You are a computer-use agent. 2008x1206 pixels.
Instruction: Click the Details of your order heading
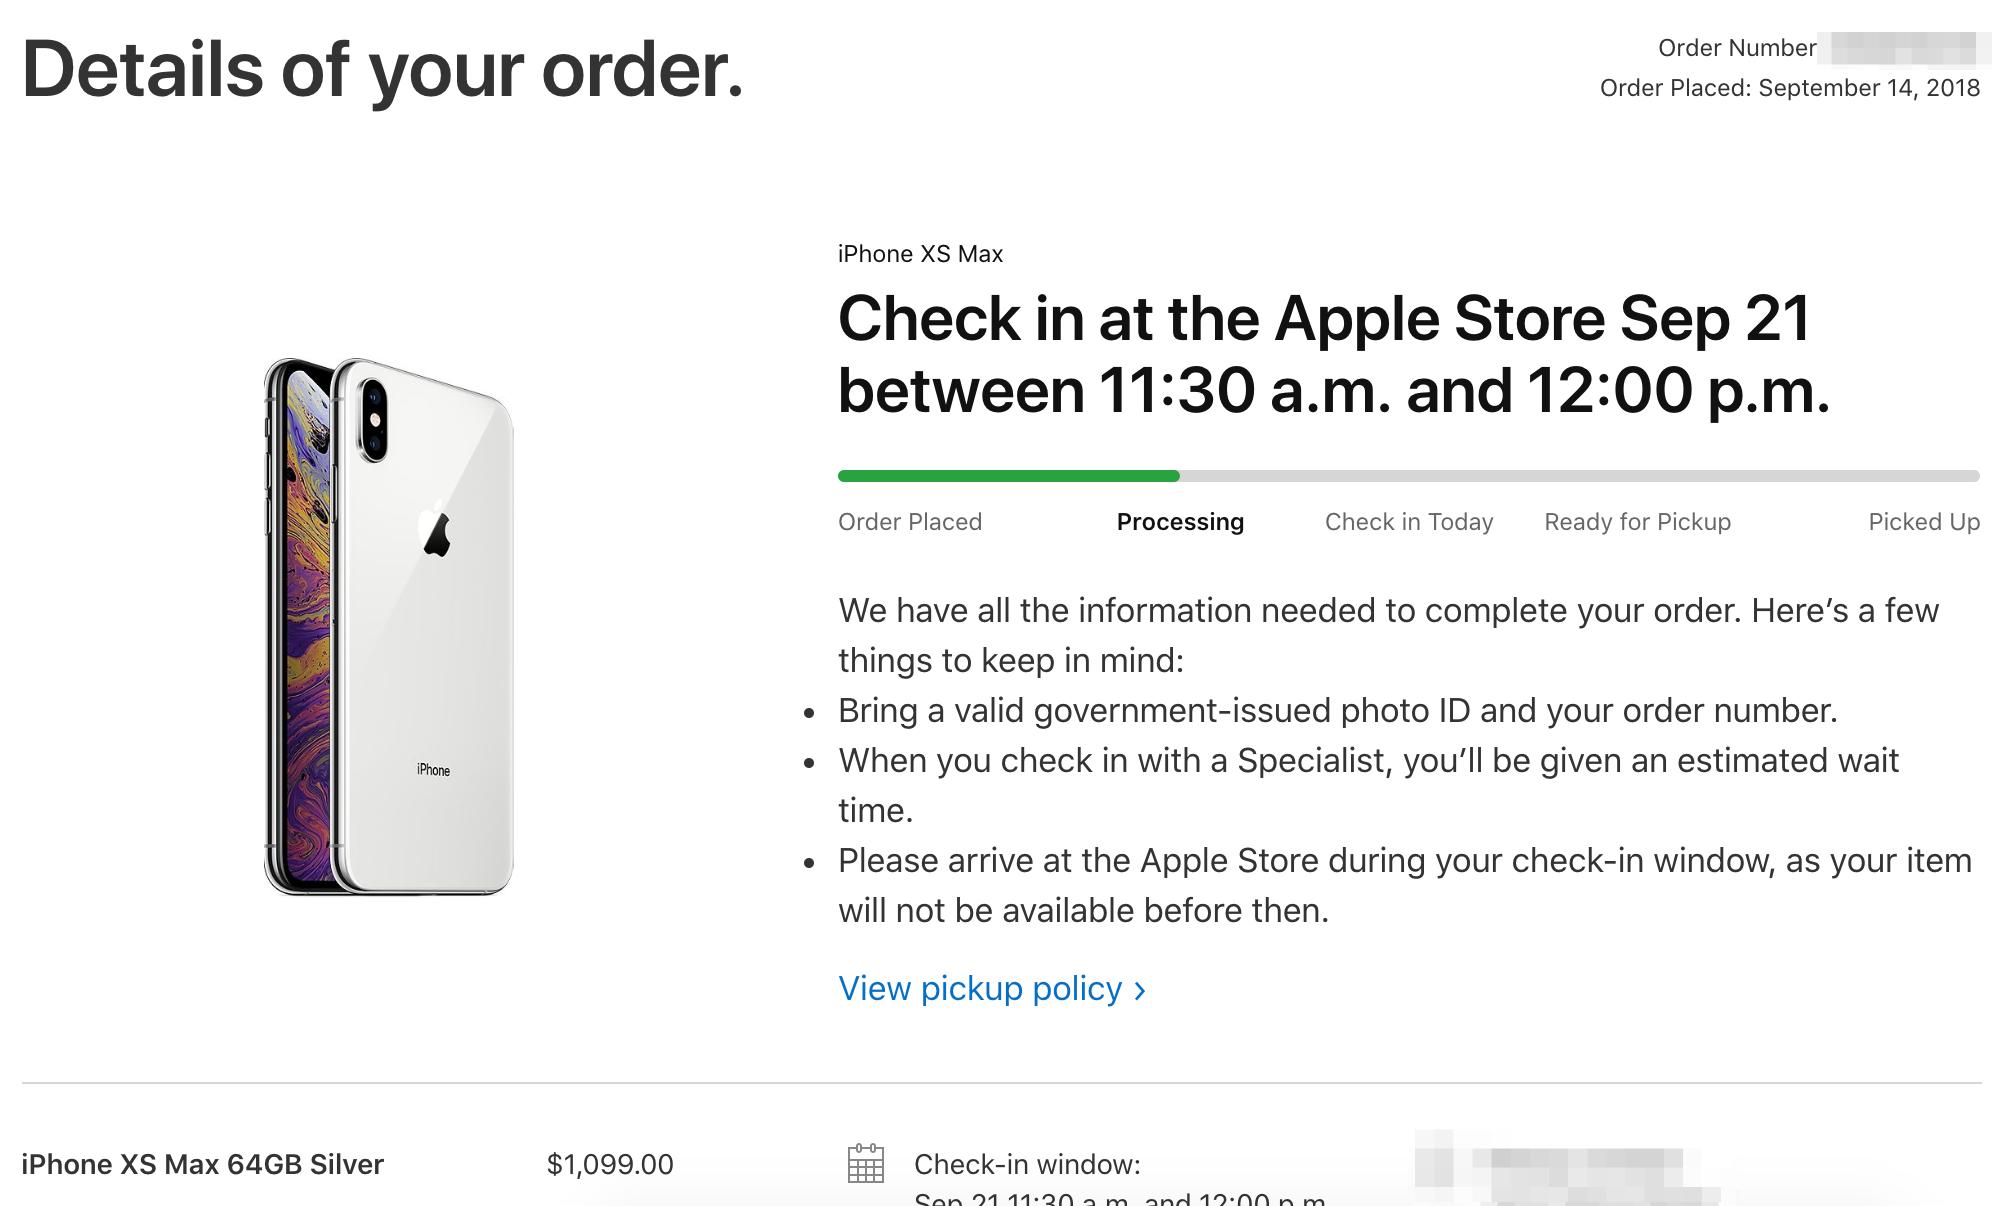[x=384, y=70]
